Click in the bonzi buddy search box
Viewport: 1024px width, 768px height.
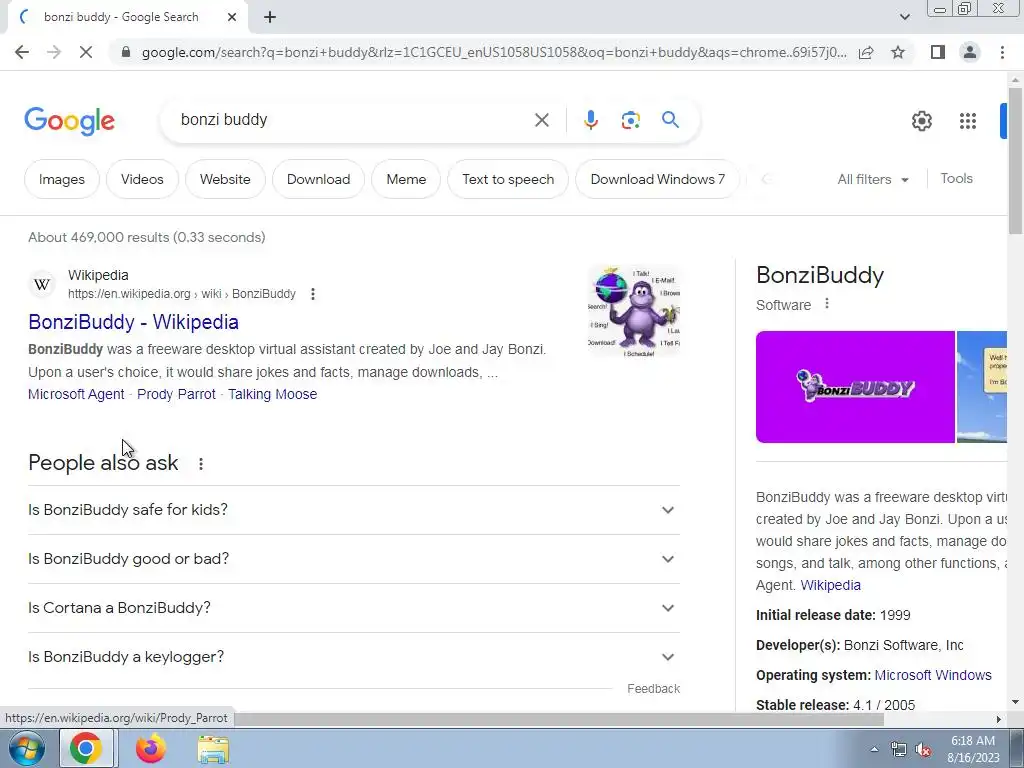click(353, 120)
